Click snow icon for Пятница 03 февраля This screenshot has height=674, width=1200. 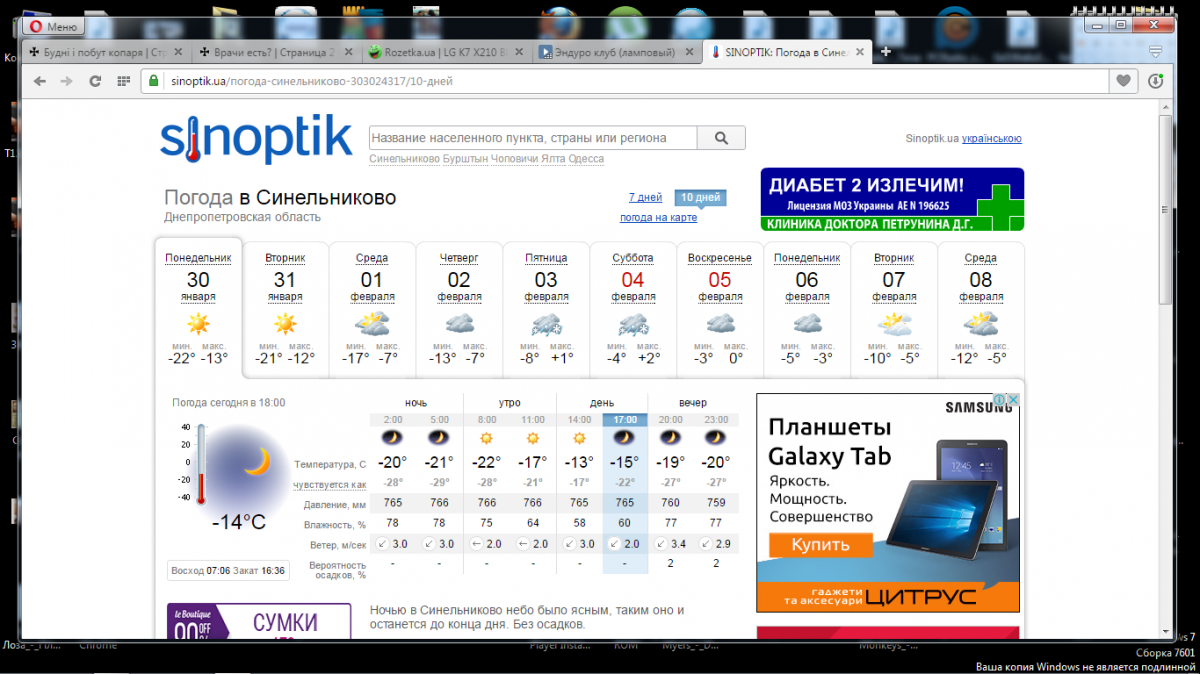(x=546, y=323)
